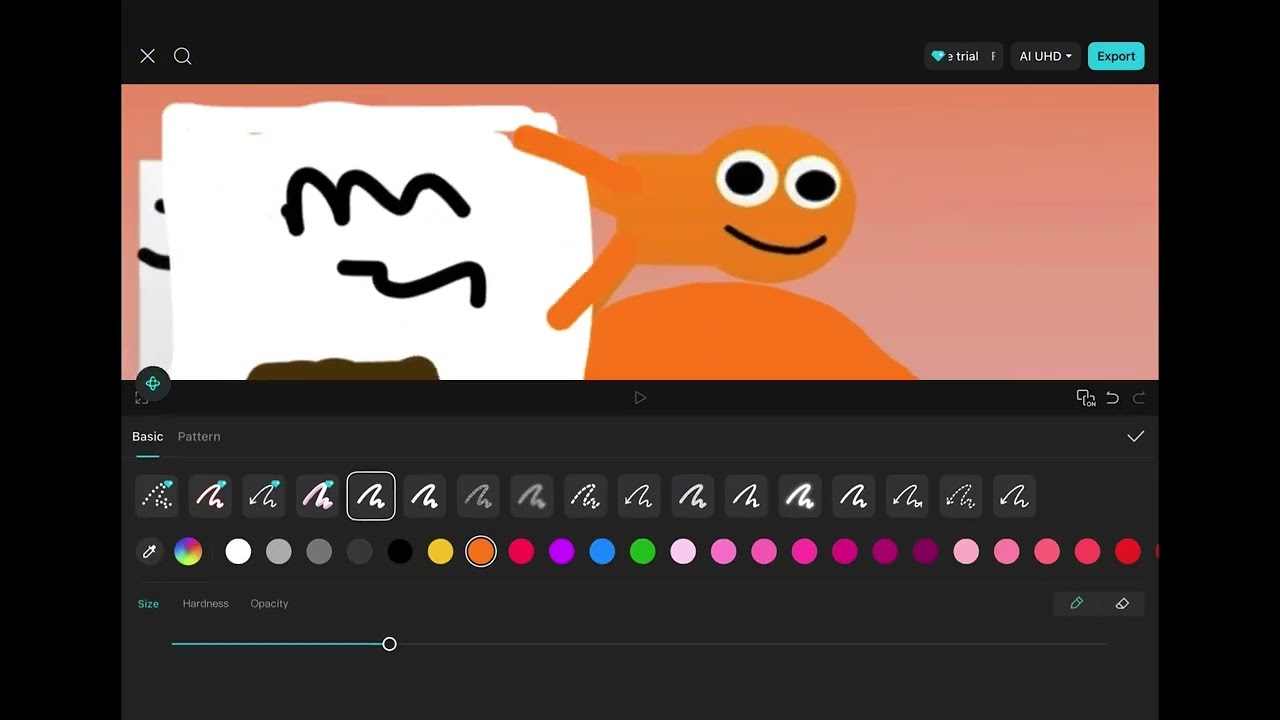Image resolution: width=1280 pixels, height=720 pixels.
Task: Select the eighth blurry gray brush
Action: [532, 496]
